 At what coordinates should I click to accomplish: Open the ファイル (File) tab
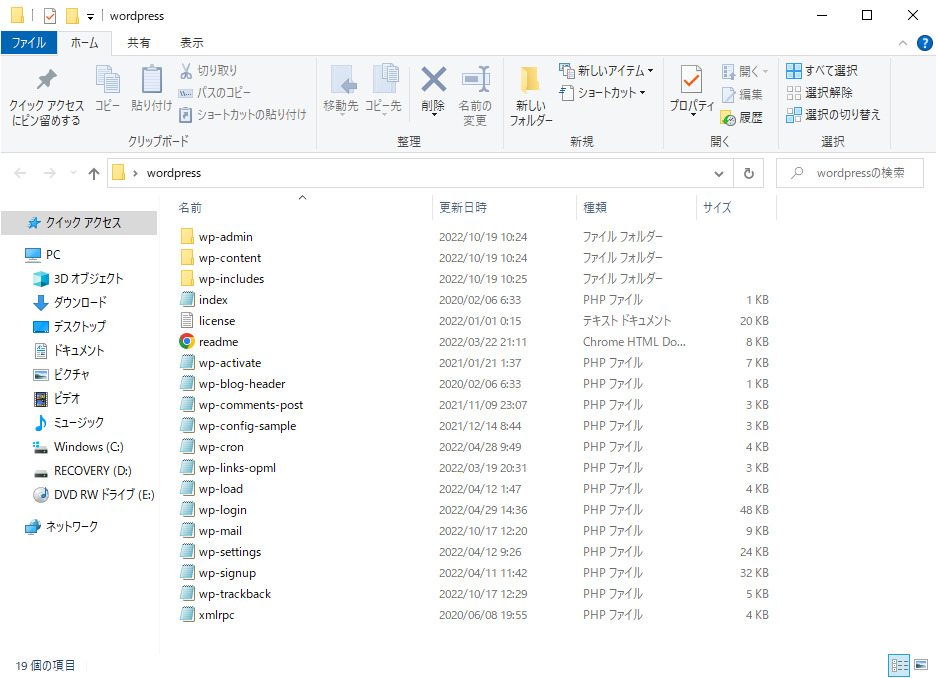coord(29,43)
